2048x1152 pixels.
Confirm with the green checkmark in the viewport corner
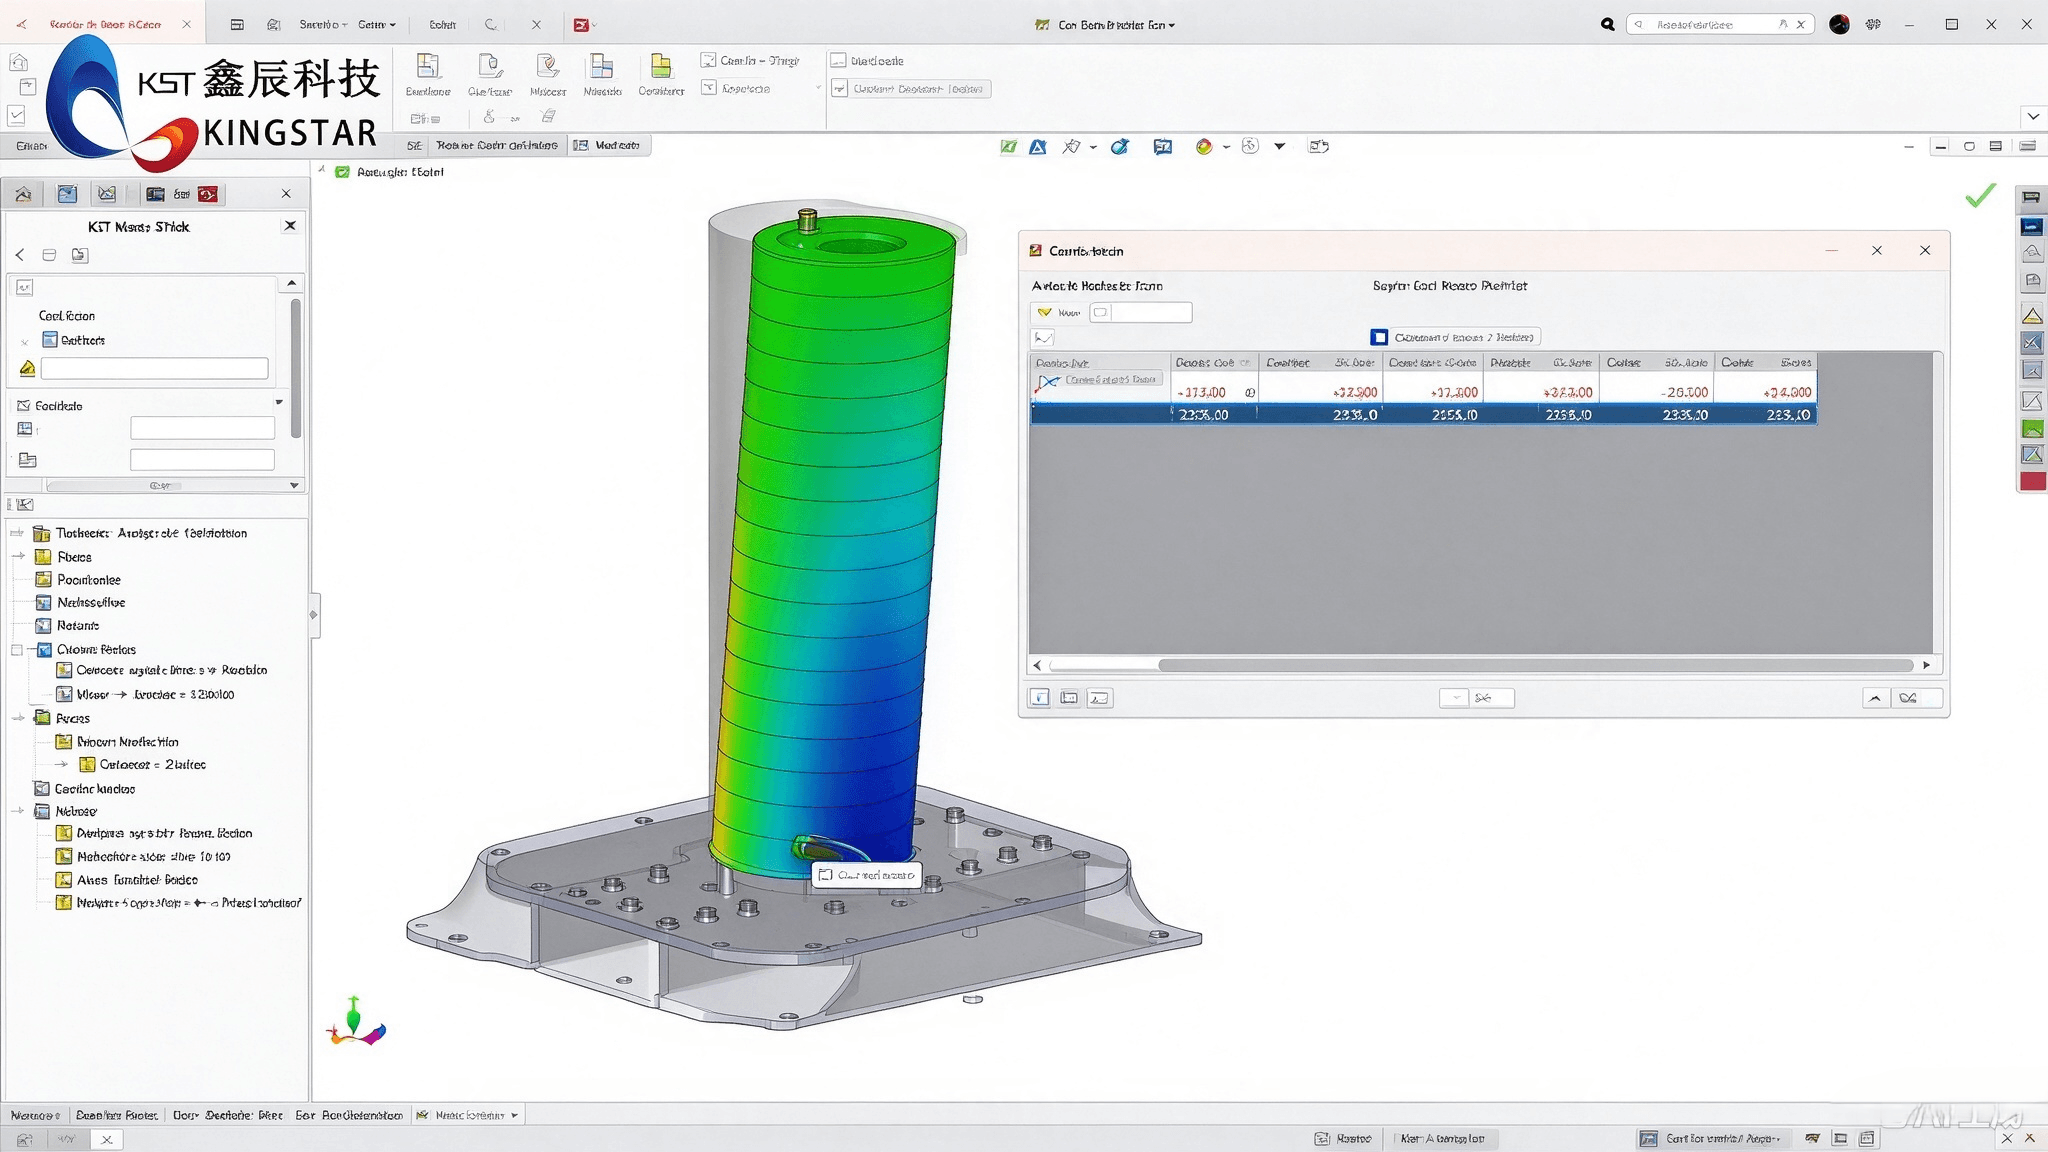coord(1980,195)
